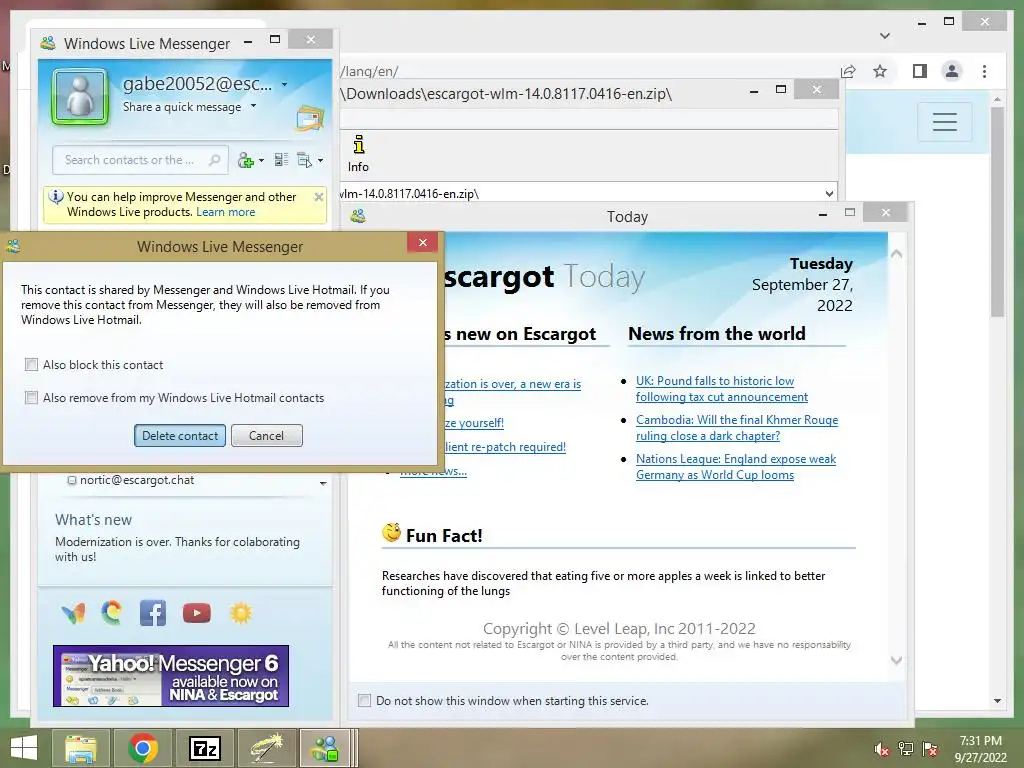Dismiss the improve Messenger info banner
Image resolution: width=1024 pixels, height=768 pixels.
coord(319,197)
